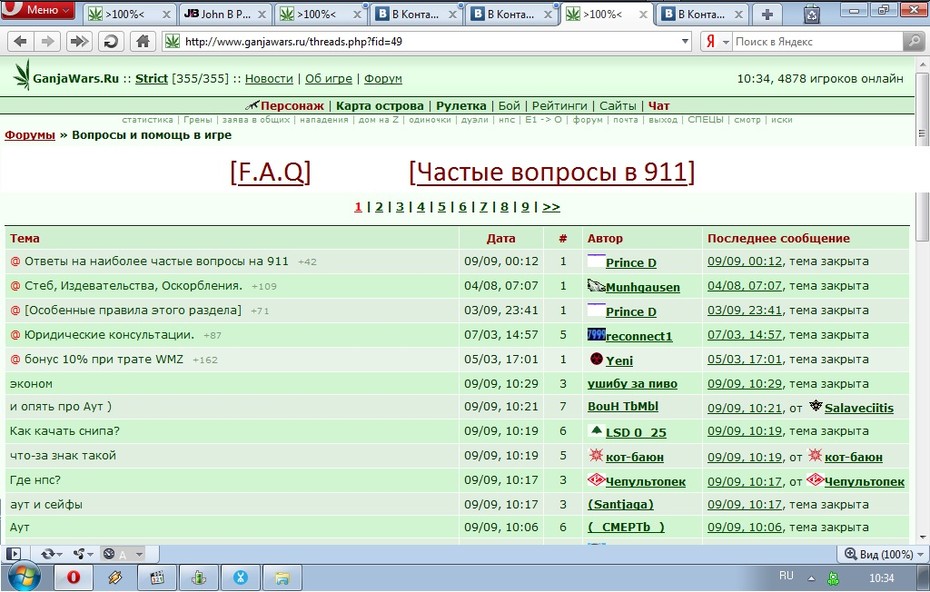Click the RU language indicator
The width and height of the screenshot is (930, 592).
point(786,575)
